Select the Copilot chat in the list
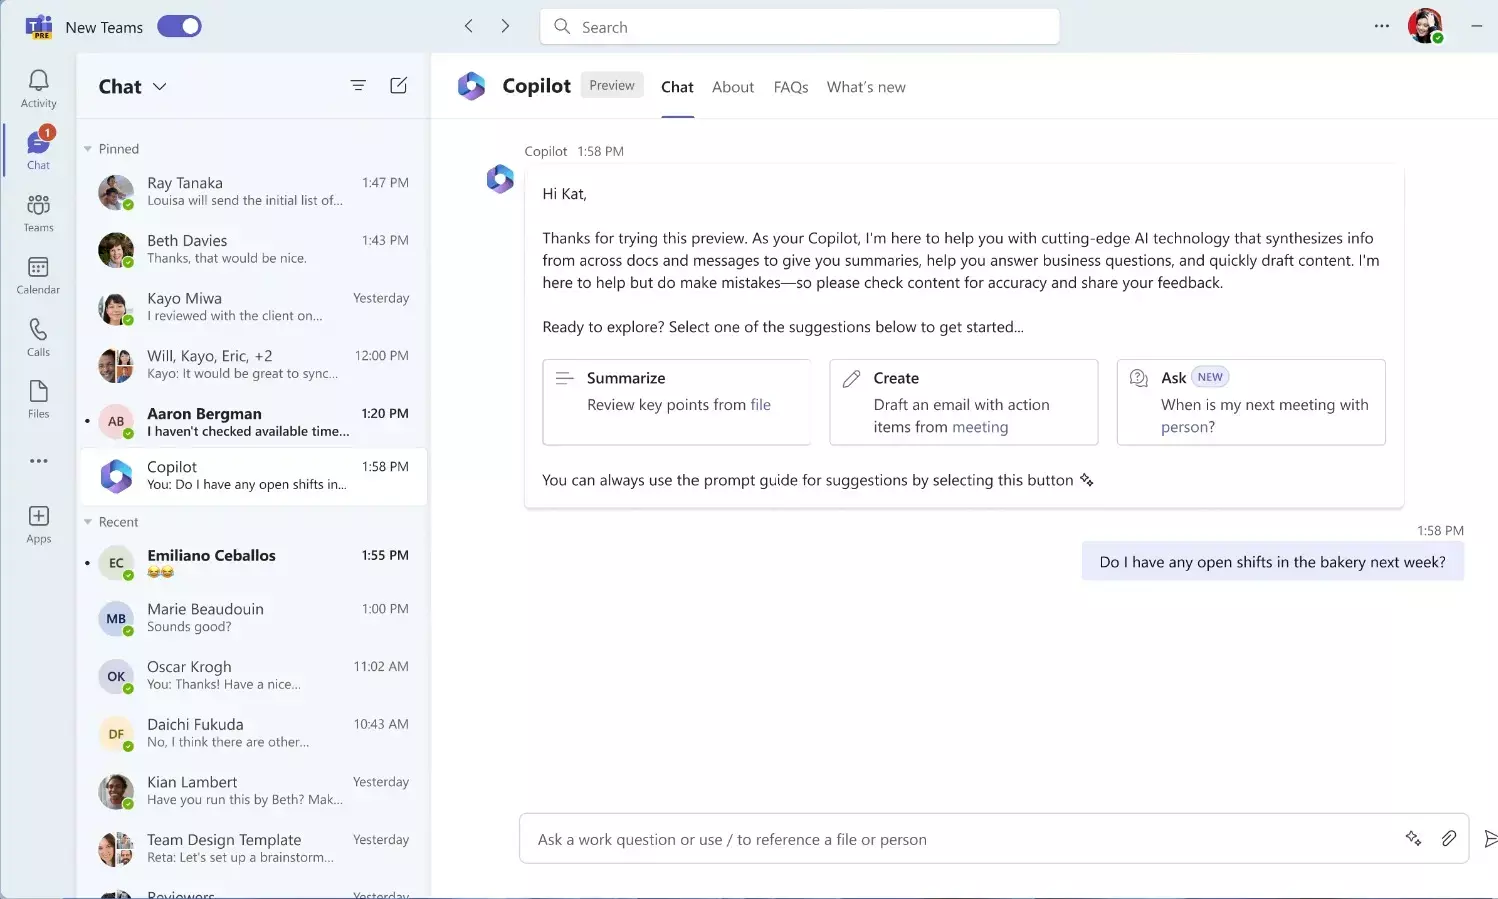The image size is (1498, 899). click(x=253, y=476)
